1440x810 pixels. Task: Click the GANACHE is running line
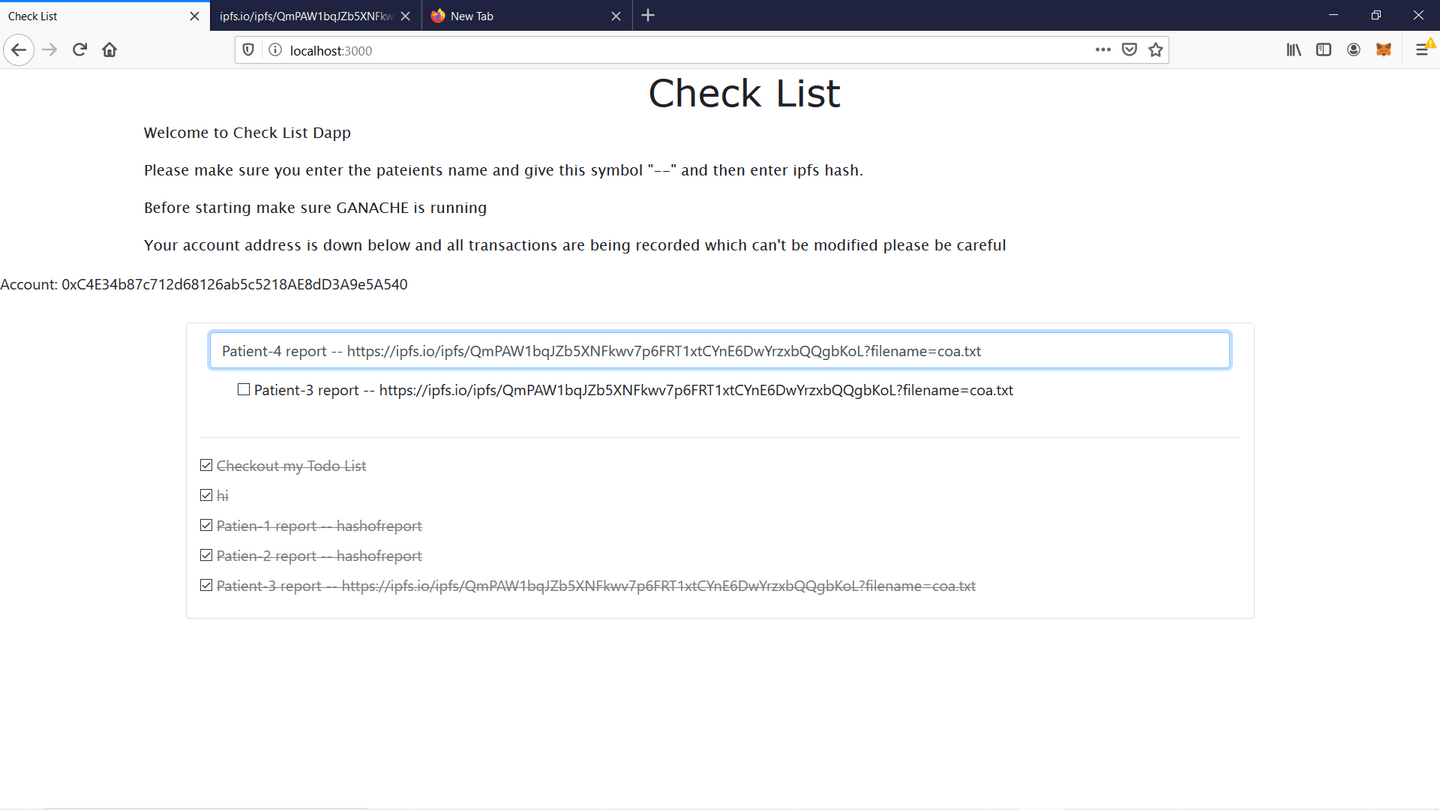(315, 208)
